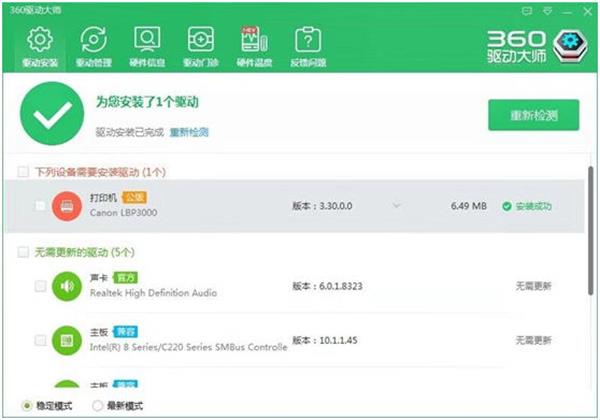
Task: Expand version dropdown for printer driver 3.30.0.0
Action: pyautogui.click(x=396, y=206)
